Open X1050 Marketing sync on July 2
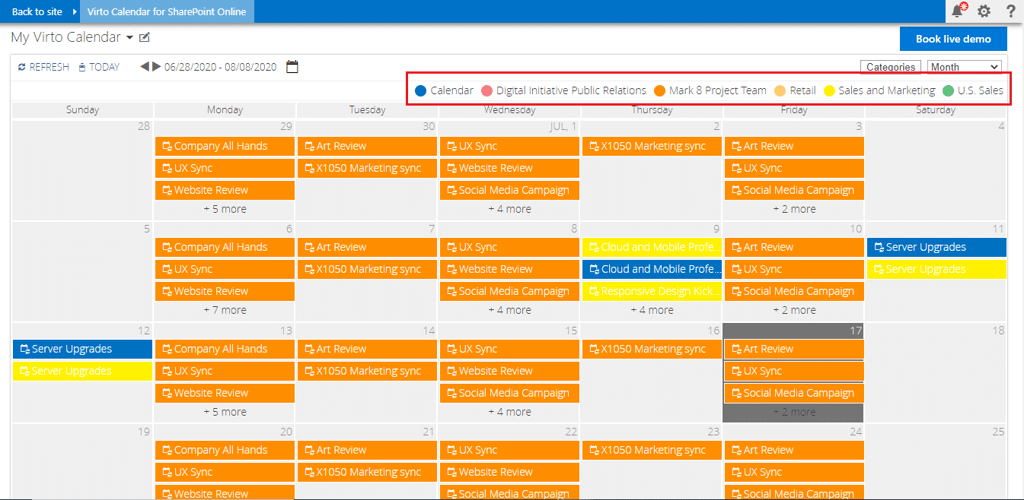Screen dimensions: 1024x500 652,146
